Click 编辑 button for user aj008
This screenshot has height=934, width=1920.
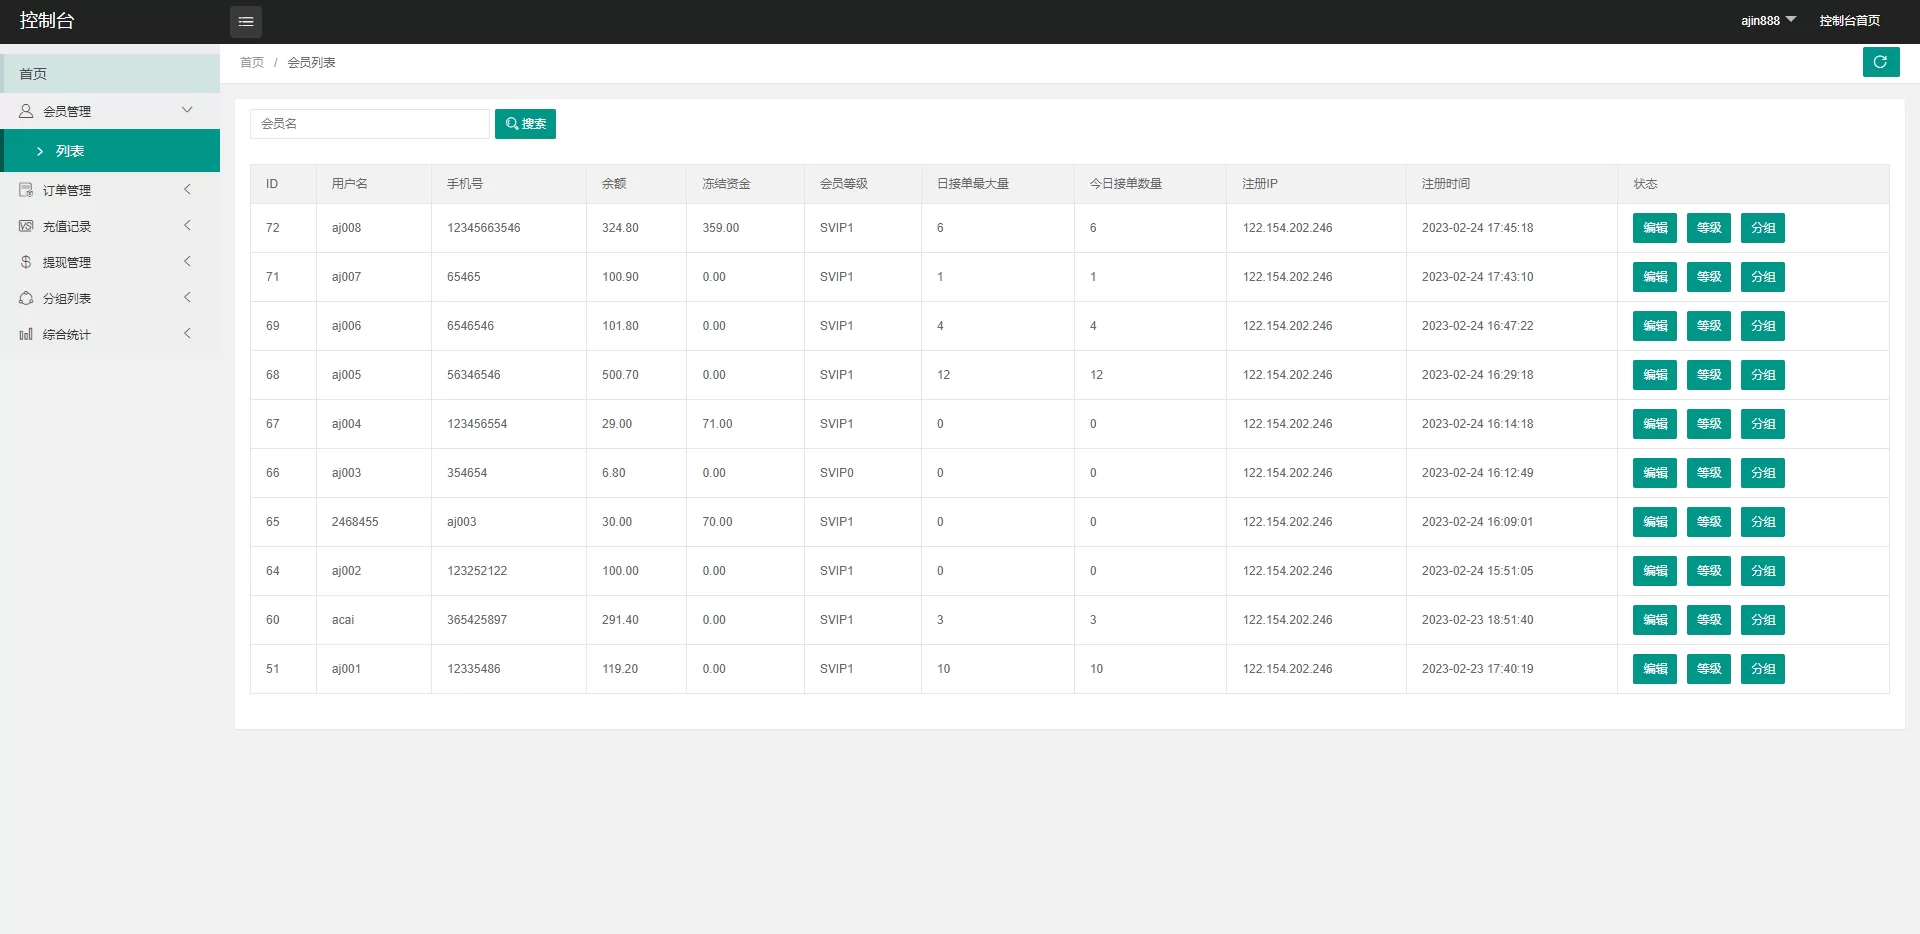tap(1654, 228)
